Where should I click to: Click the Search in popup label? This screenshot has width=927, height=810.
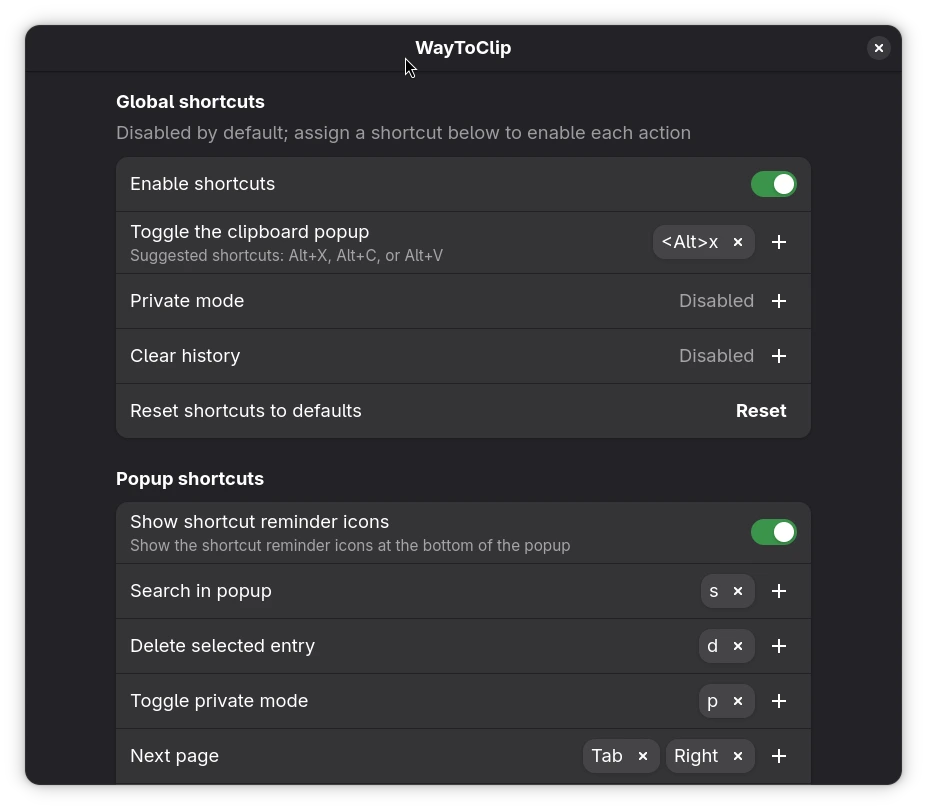201,591
